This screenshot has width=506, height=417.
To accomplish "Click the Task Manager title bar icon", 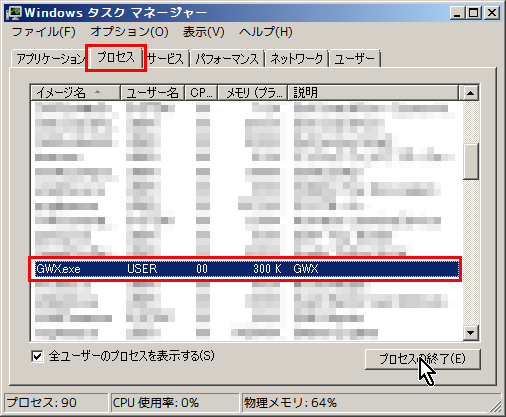I will [x=14, y=13].
